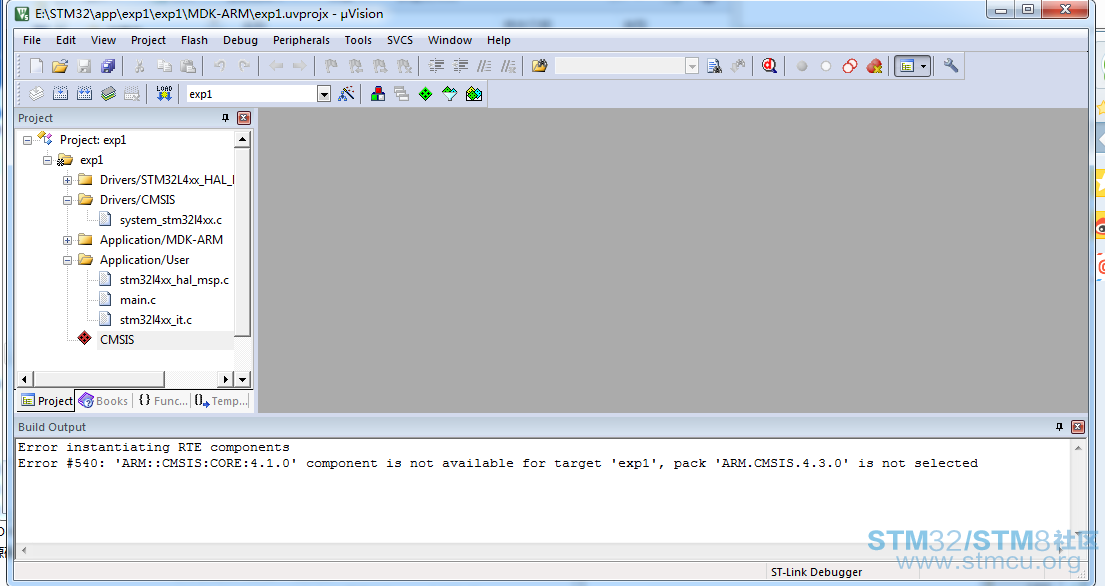
Task: Expand the Application/MDK-ARM group
Action: [67, 240]
